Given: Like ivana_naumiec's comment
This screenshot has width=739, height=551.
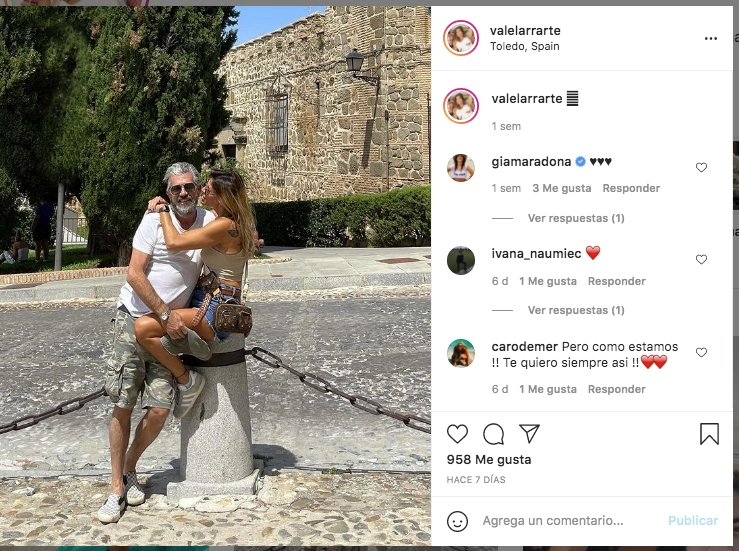Looking at the screenshot, I should point(701,259).
